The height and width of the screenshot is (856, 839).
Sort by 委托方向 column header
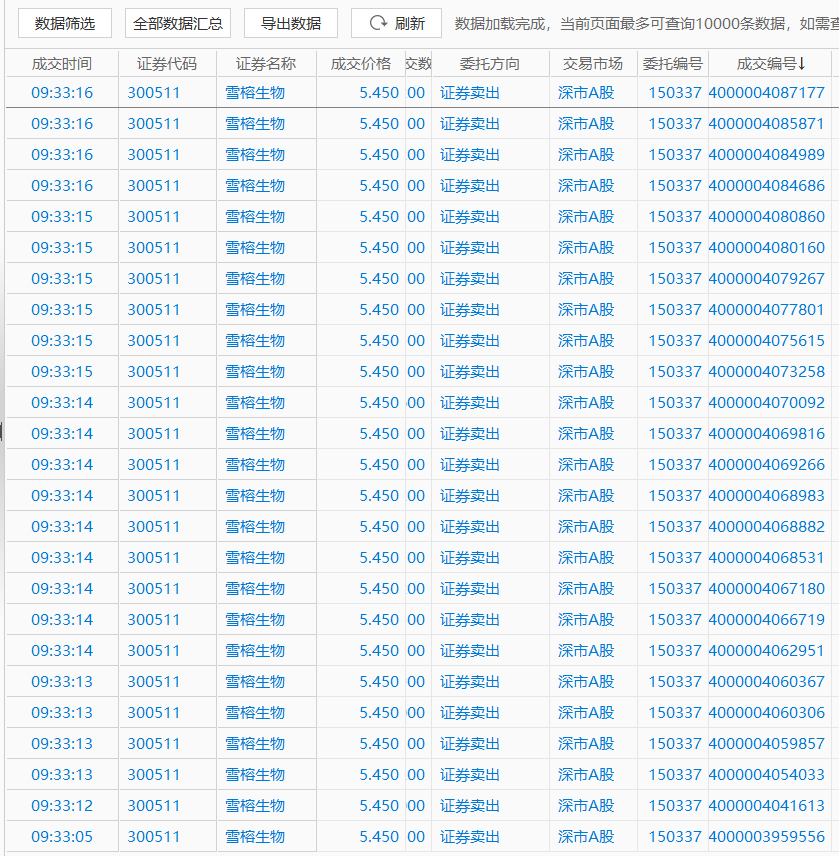tap(490, 64)
